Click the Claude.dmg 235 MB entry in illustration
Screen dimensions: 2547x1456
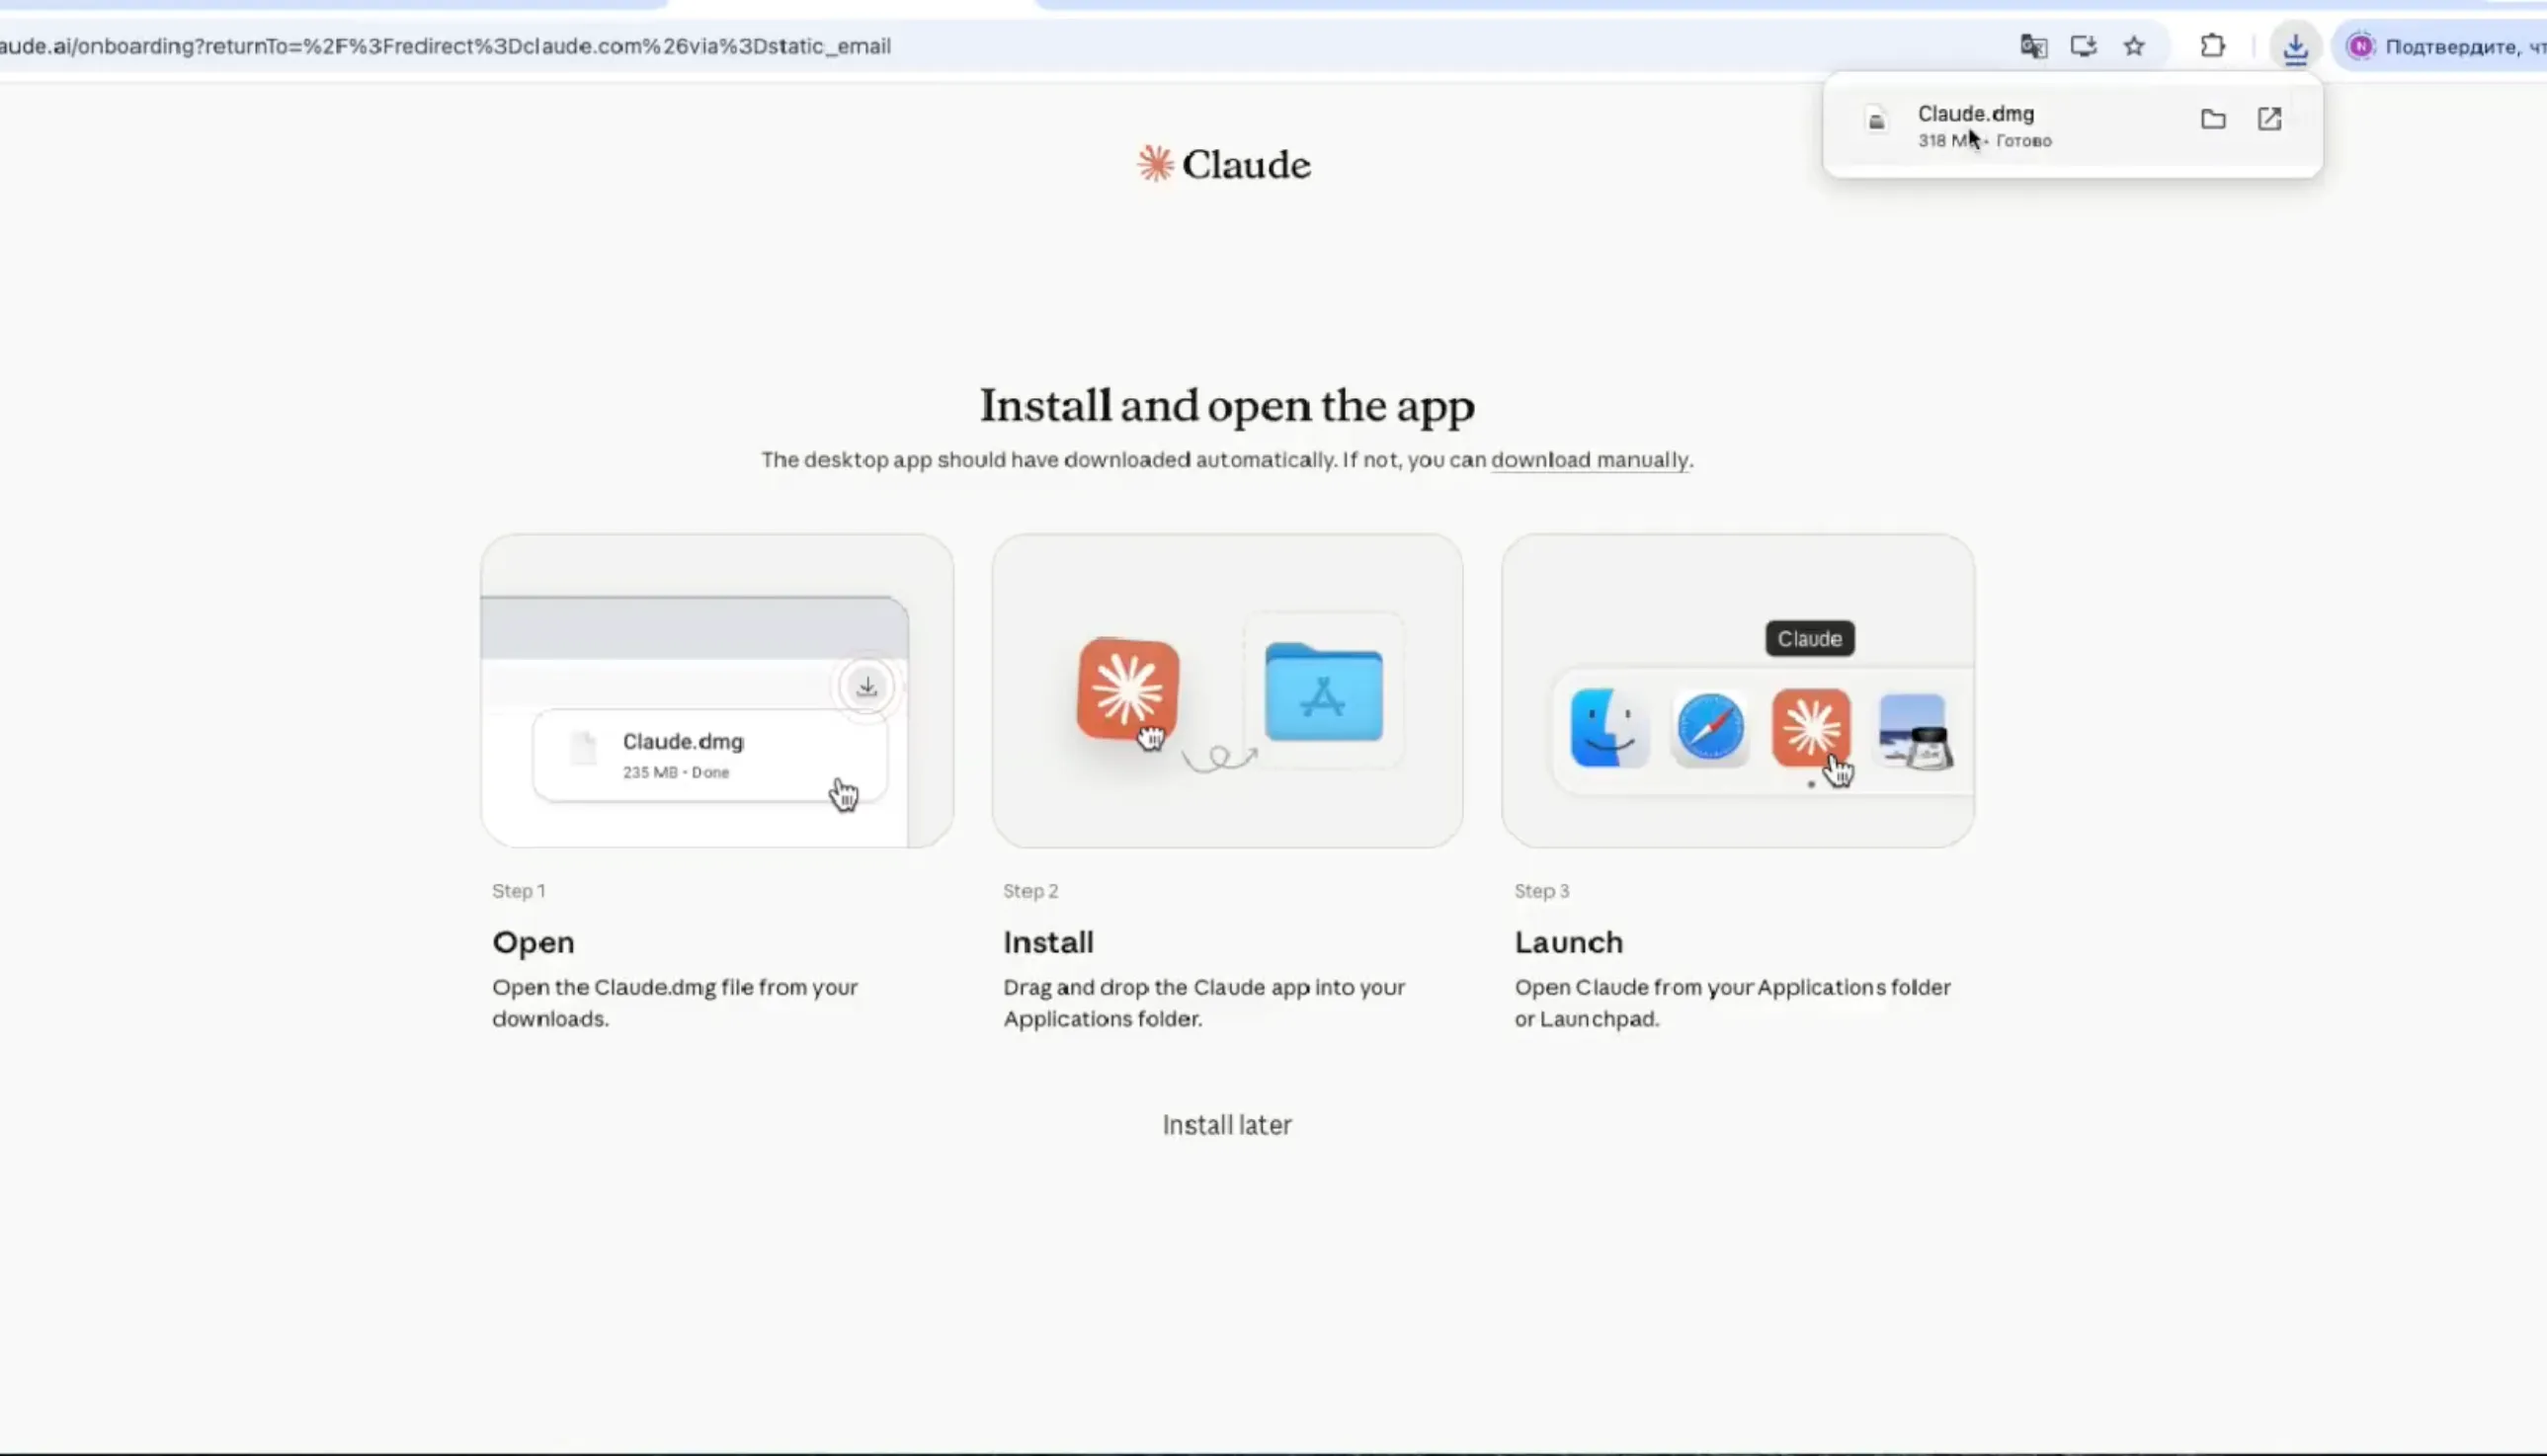coord(710,756)
